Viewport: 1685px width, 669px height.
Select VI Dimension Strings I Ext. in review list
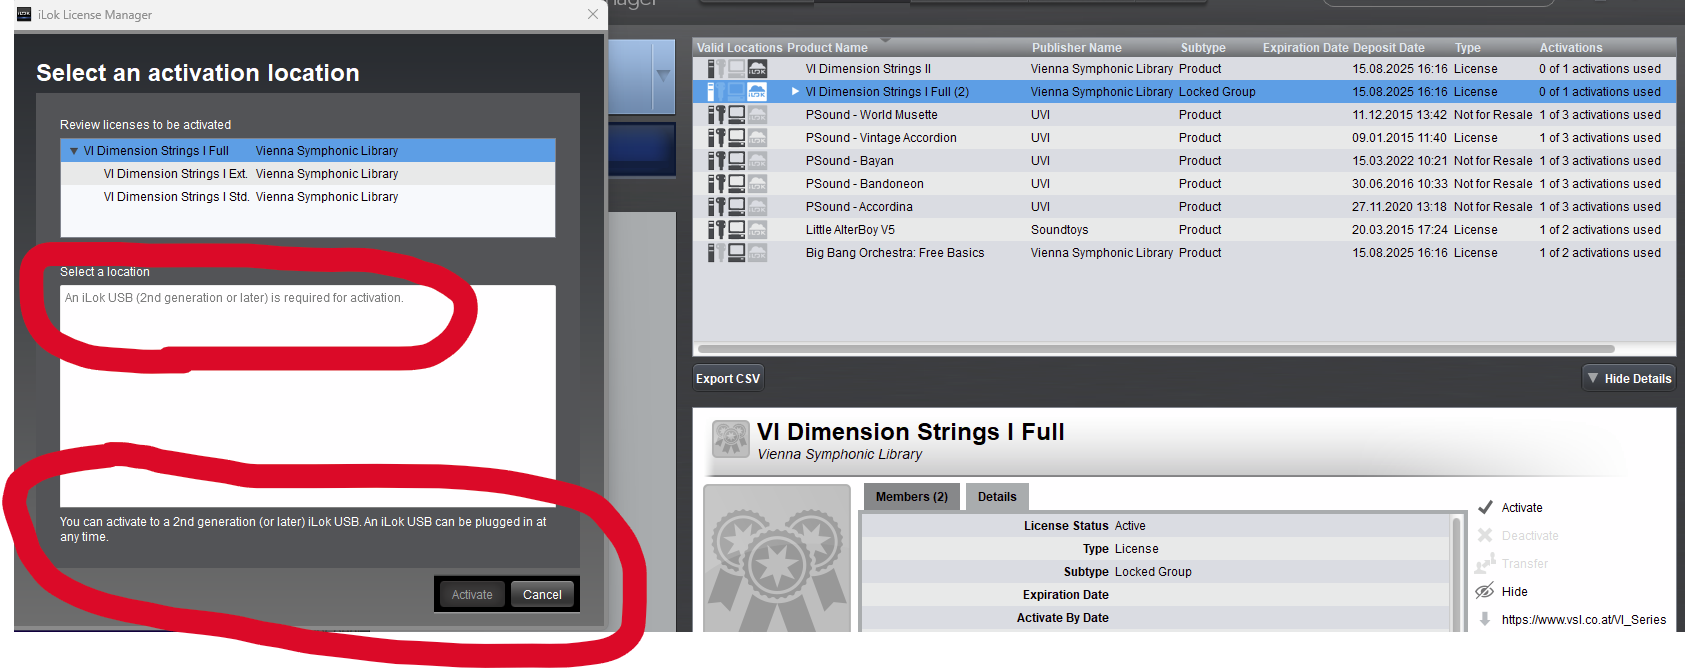pos(308,174)
